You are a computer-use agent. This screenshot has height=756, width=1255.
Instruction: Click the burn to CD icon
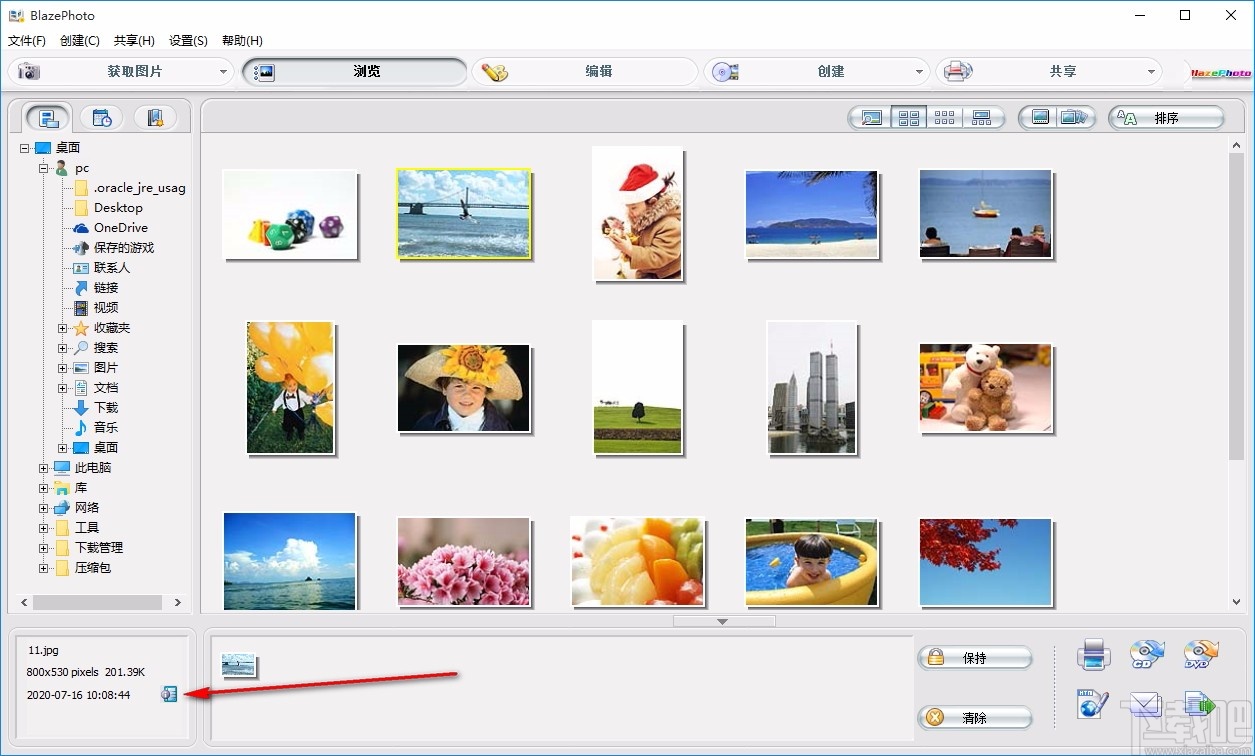tap(1146, 654)
